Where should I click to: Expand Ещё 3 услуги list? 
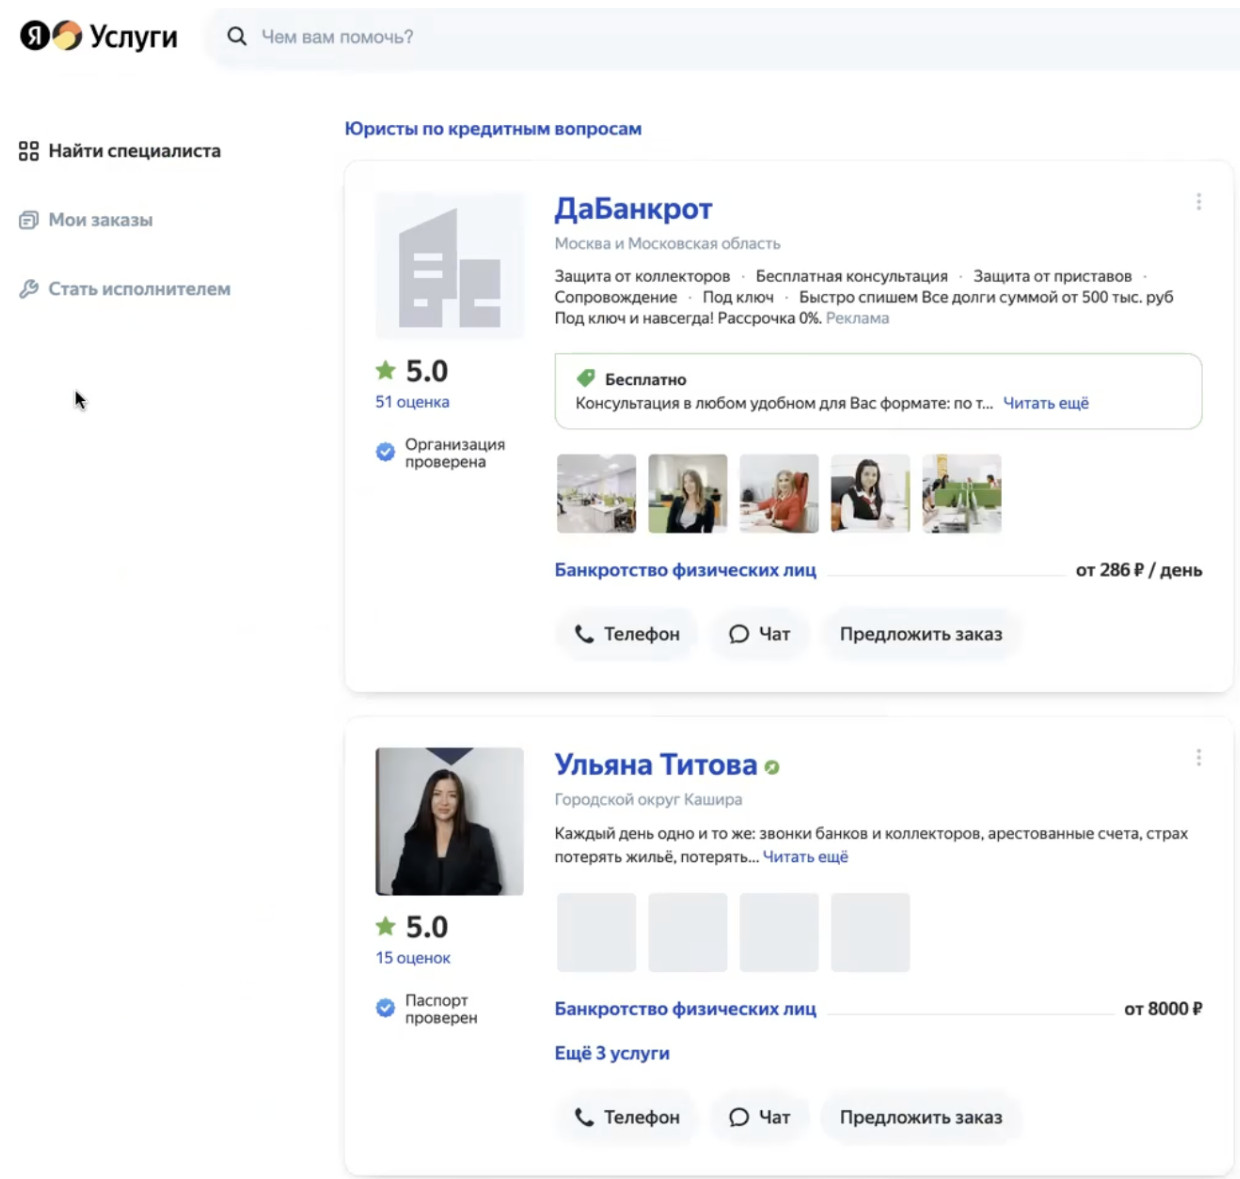point(612,1053)
